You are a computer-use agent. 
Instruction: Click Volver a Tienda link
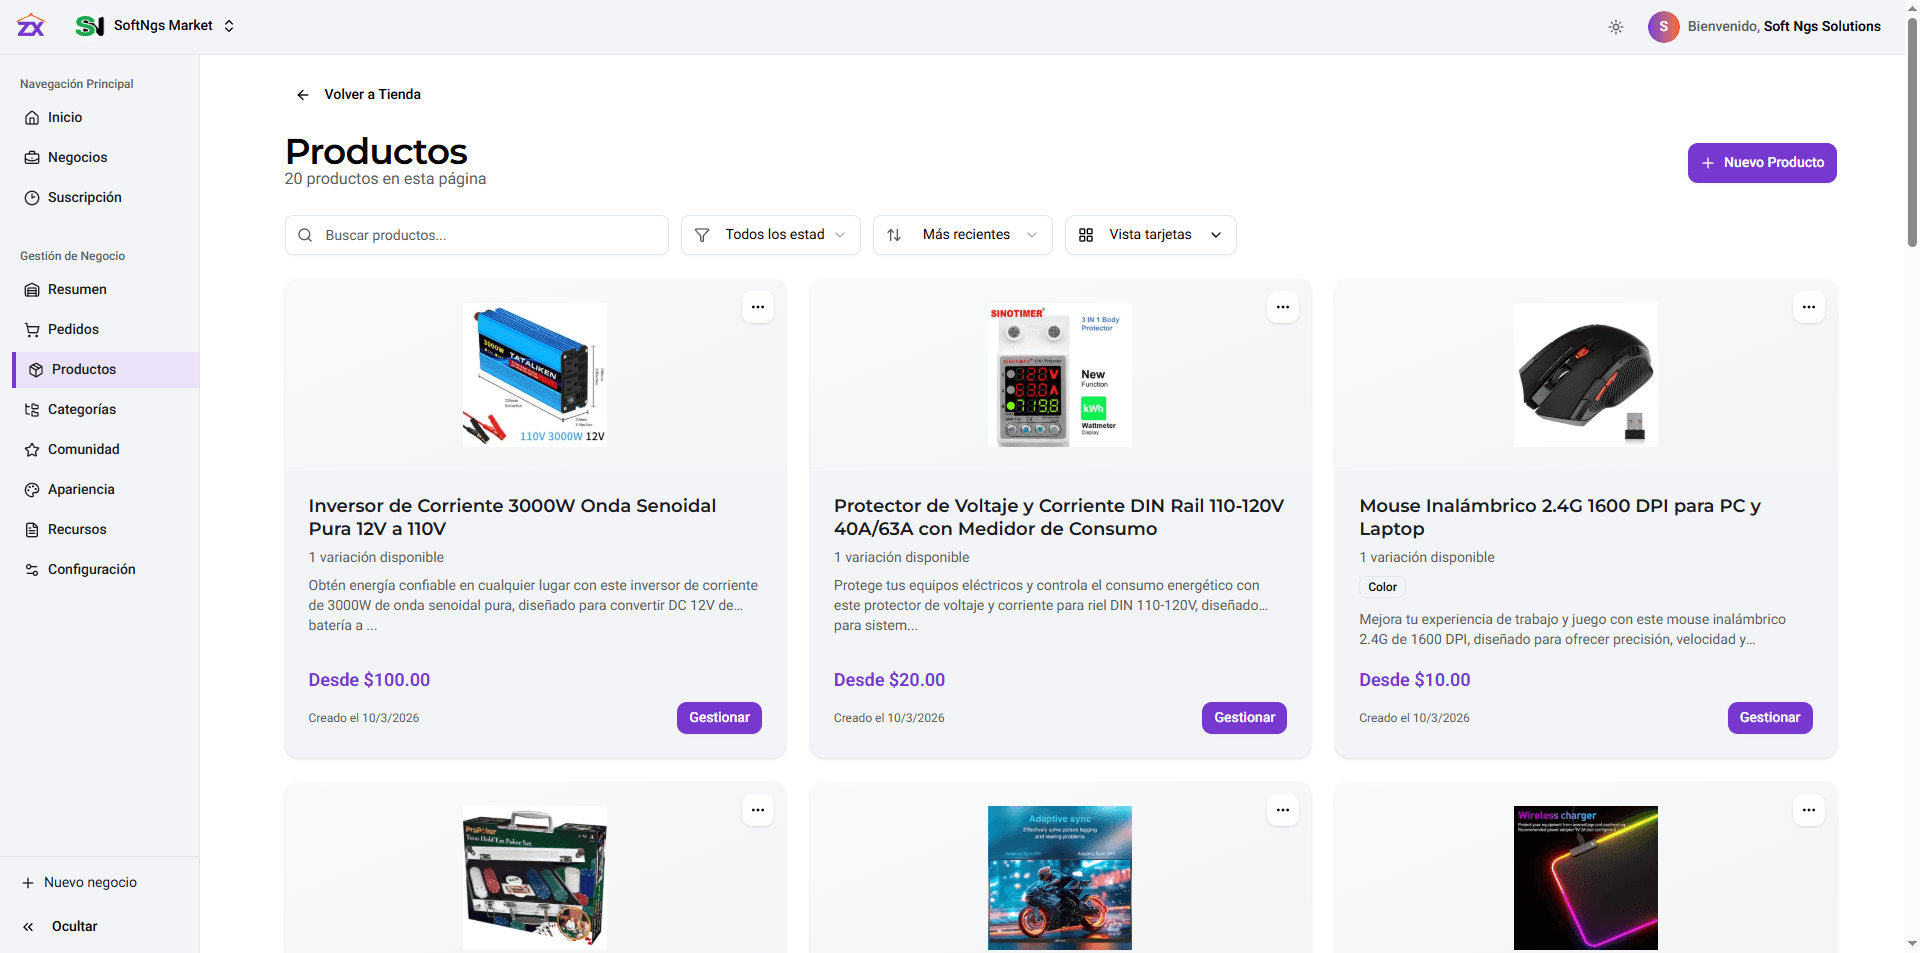pos(357,94)
